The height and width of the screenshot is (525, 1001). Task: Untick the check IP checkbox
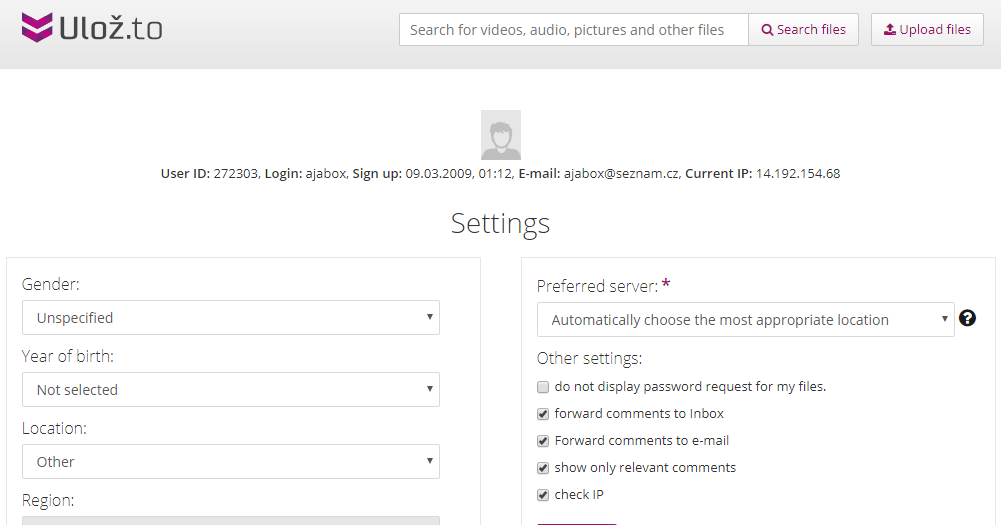[543, 495]
